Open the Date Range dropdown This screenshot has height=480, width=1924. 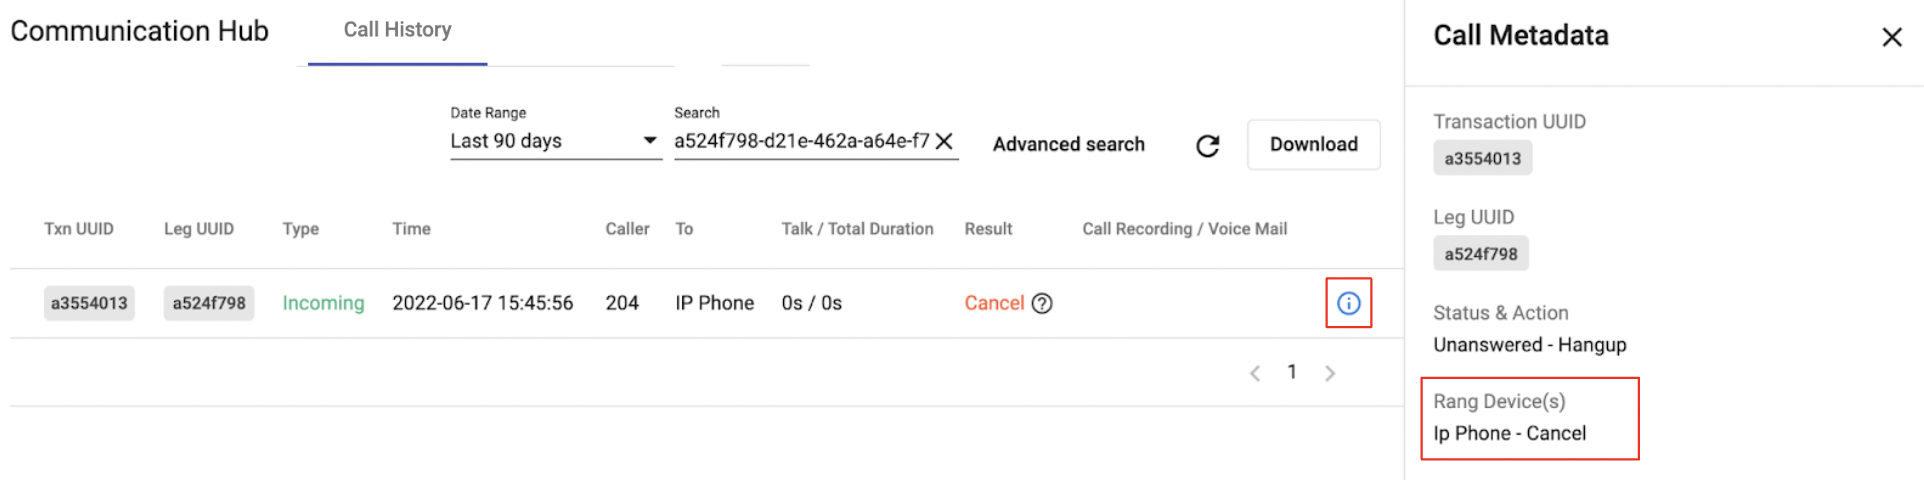pyautogui.click(x=556, y=141)
